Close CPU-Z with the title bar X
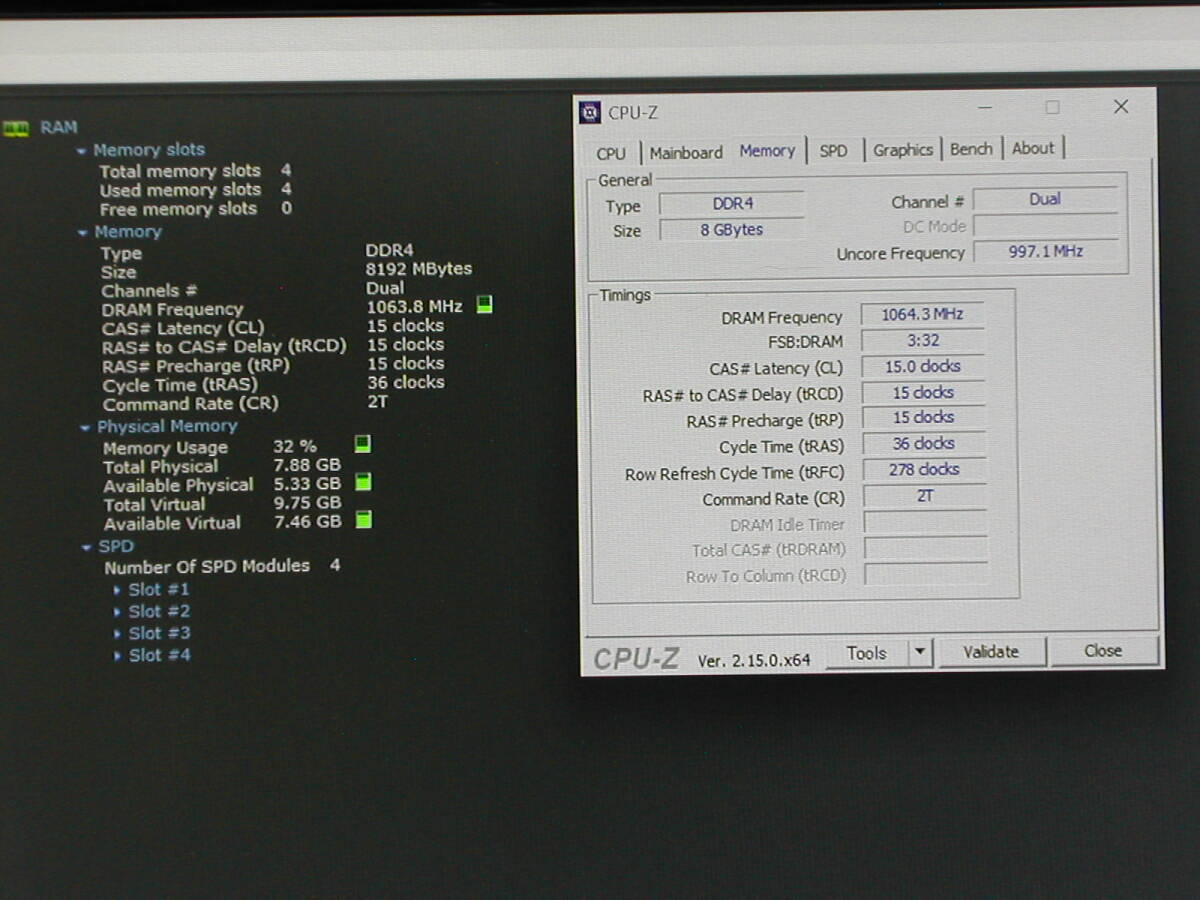 click(x=1121, y=106)
